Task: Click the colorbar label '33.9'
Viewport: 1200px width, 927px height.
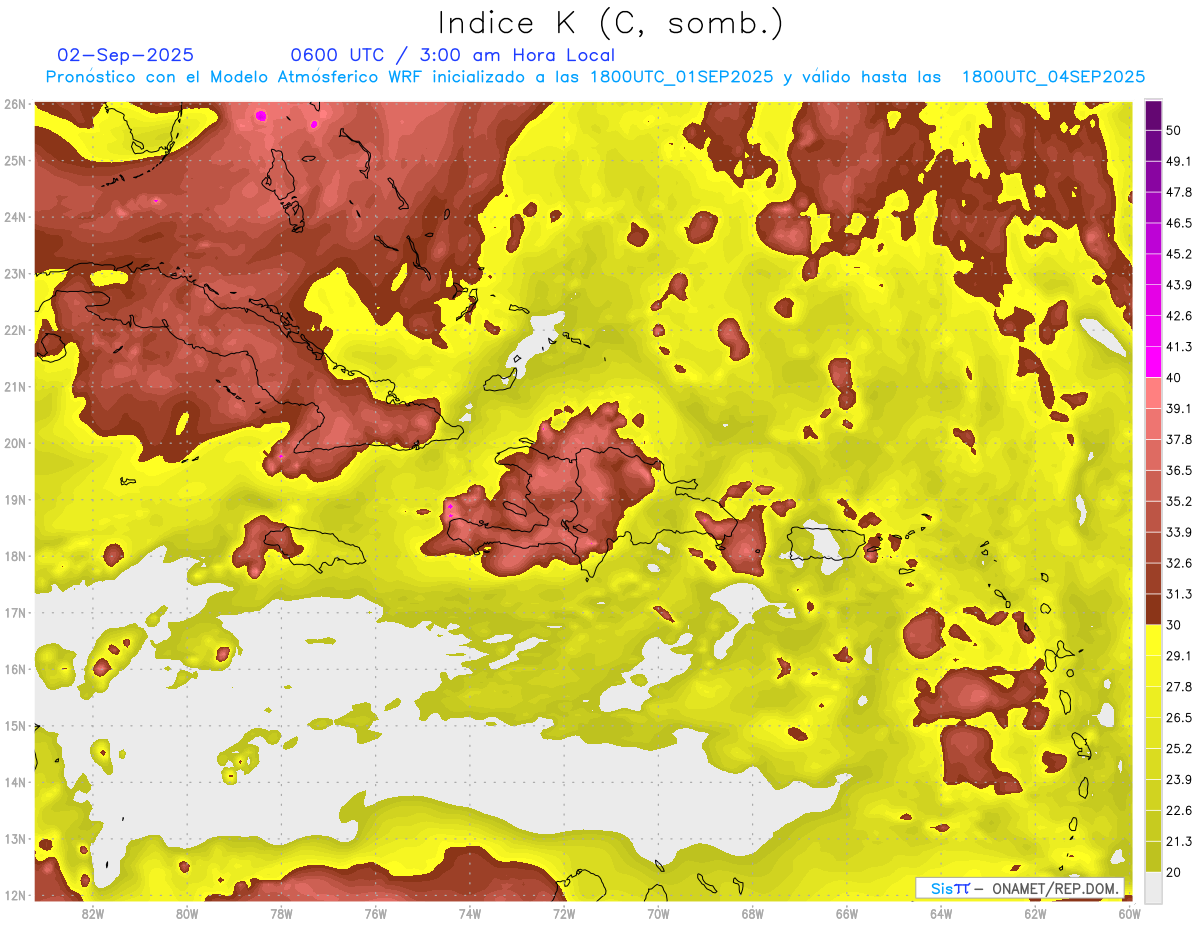Action: pos(1178,532)
